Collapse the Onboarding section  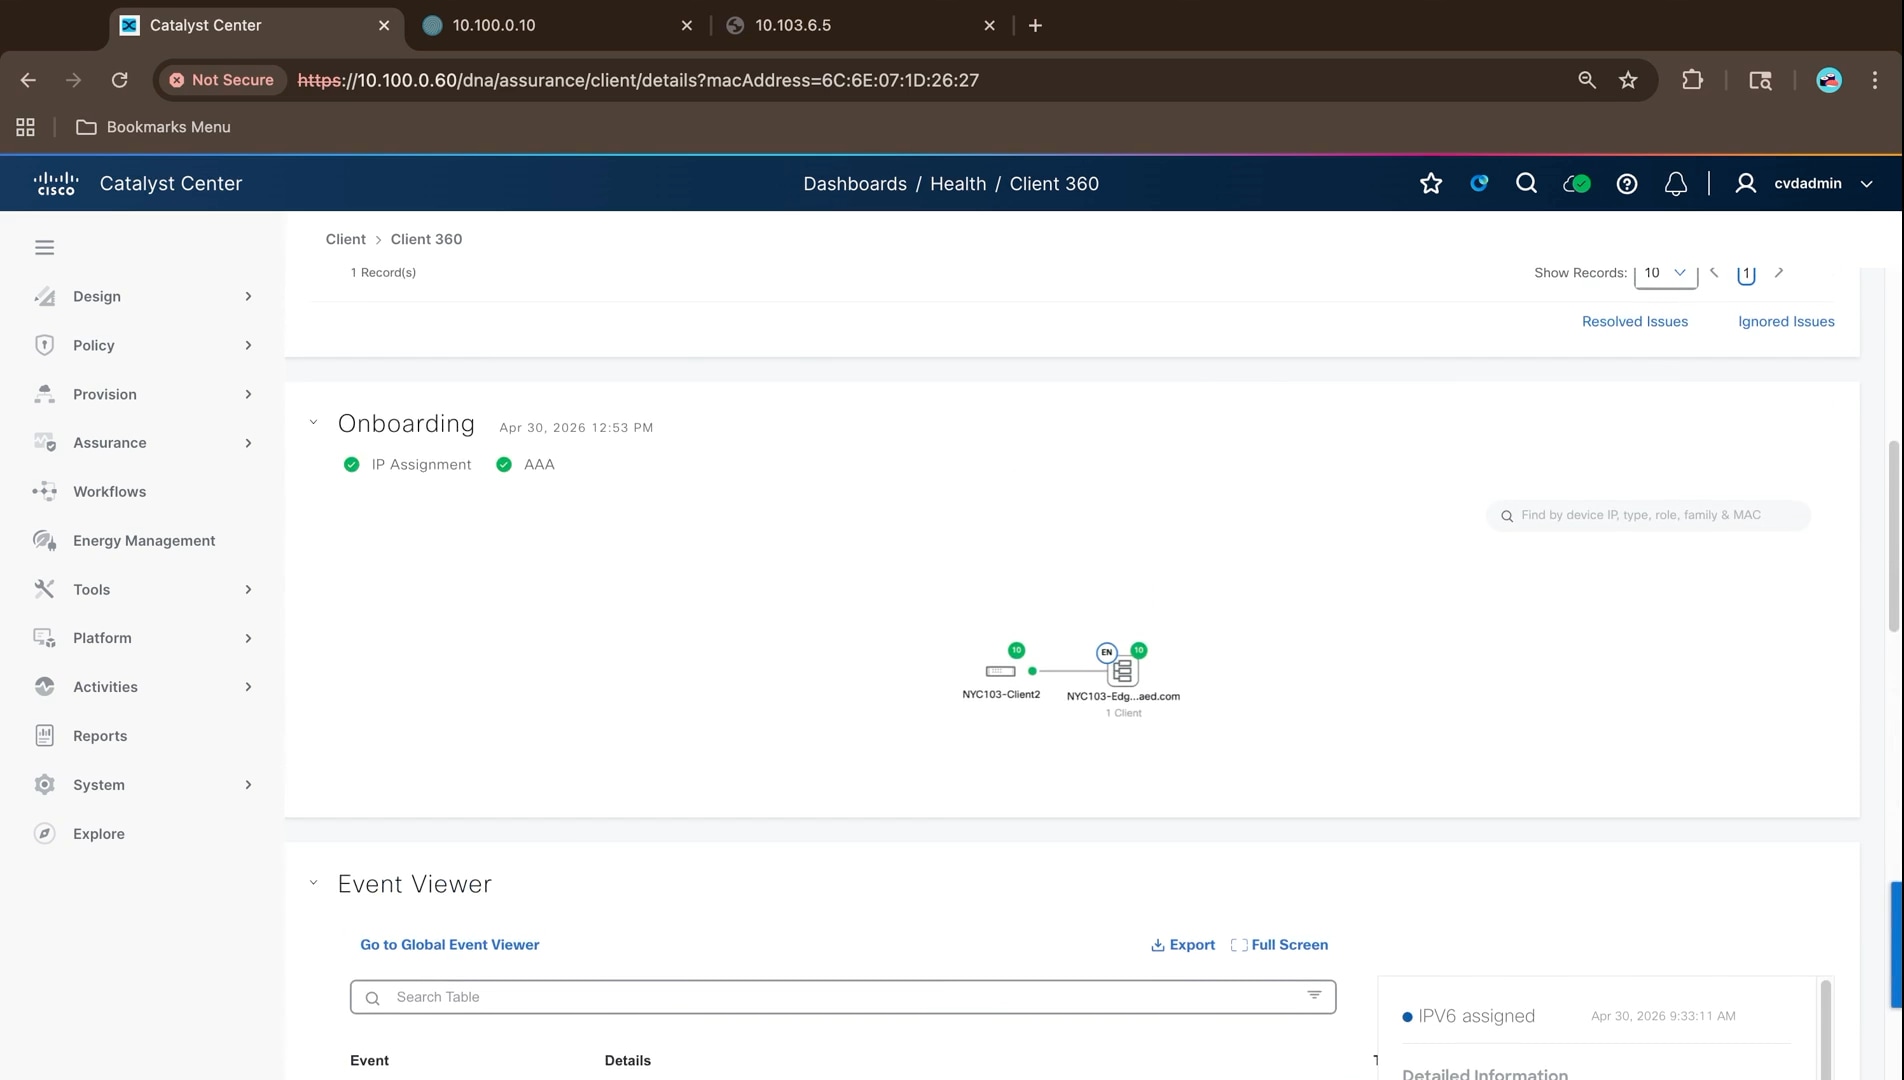click(x=313, y=423)
